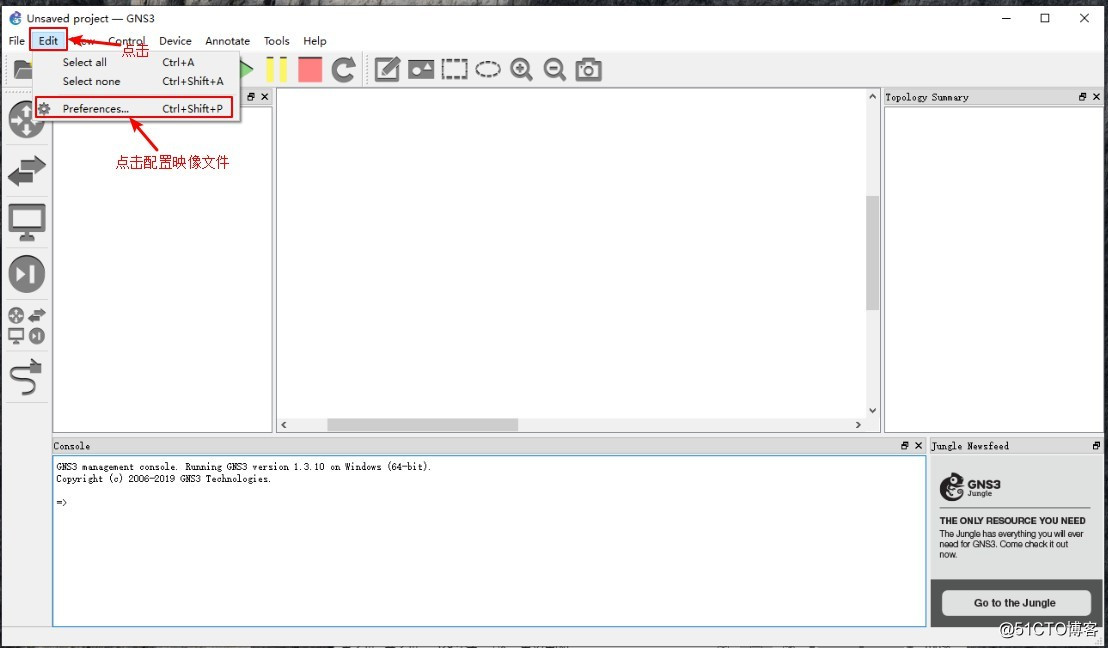The image size is (1108, 648).
Task: Open the Tools menu
Action: [x=276, y=41]
